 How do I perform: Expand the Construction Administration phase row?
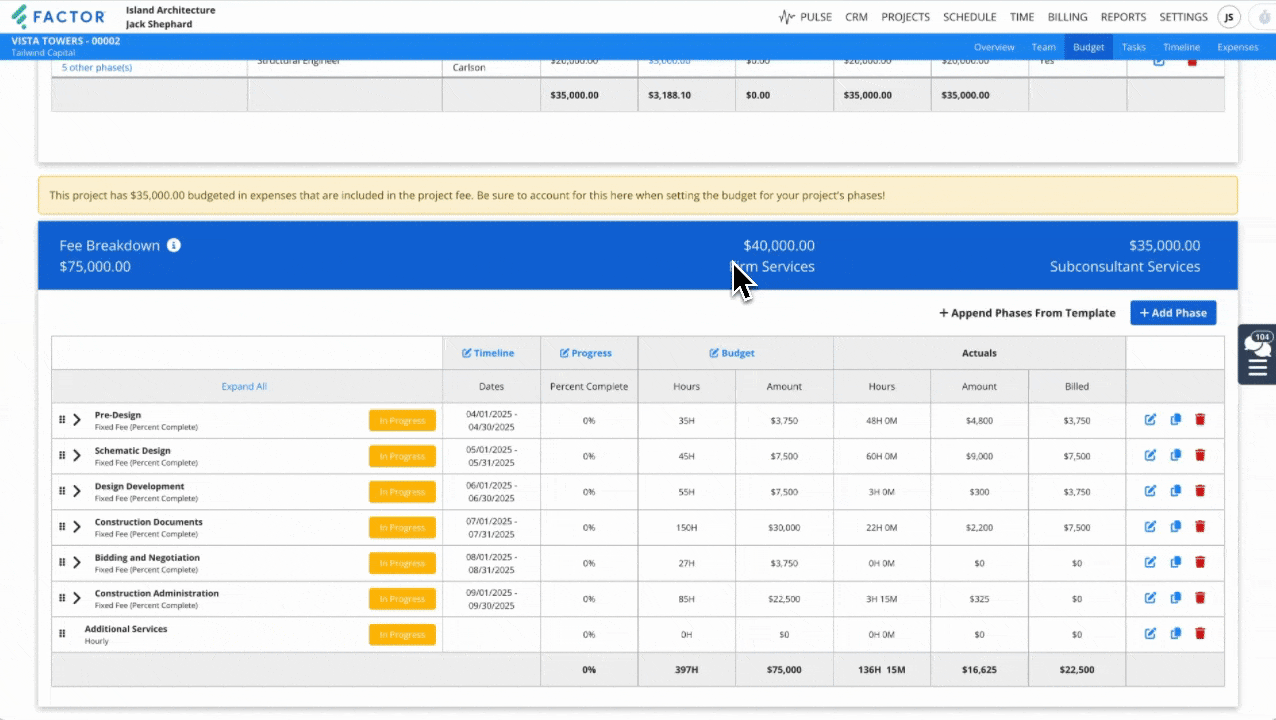tap(77, 599)
